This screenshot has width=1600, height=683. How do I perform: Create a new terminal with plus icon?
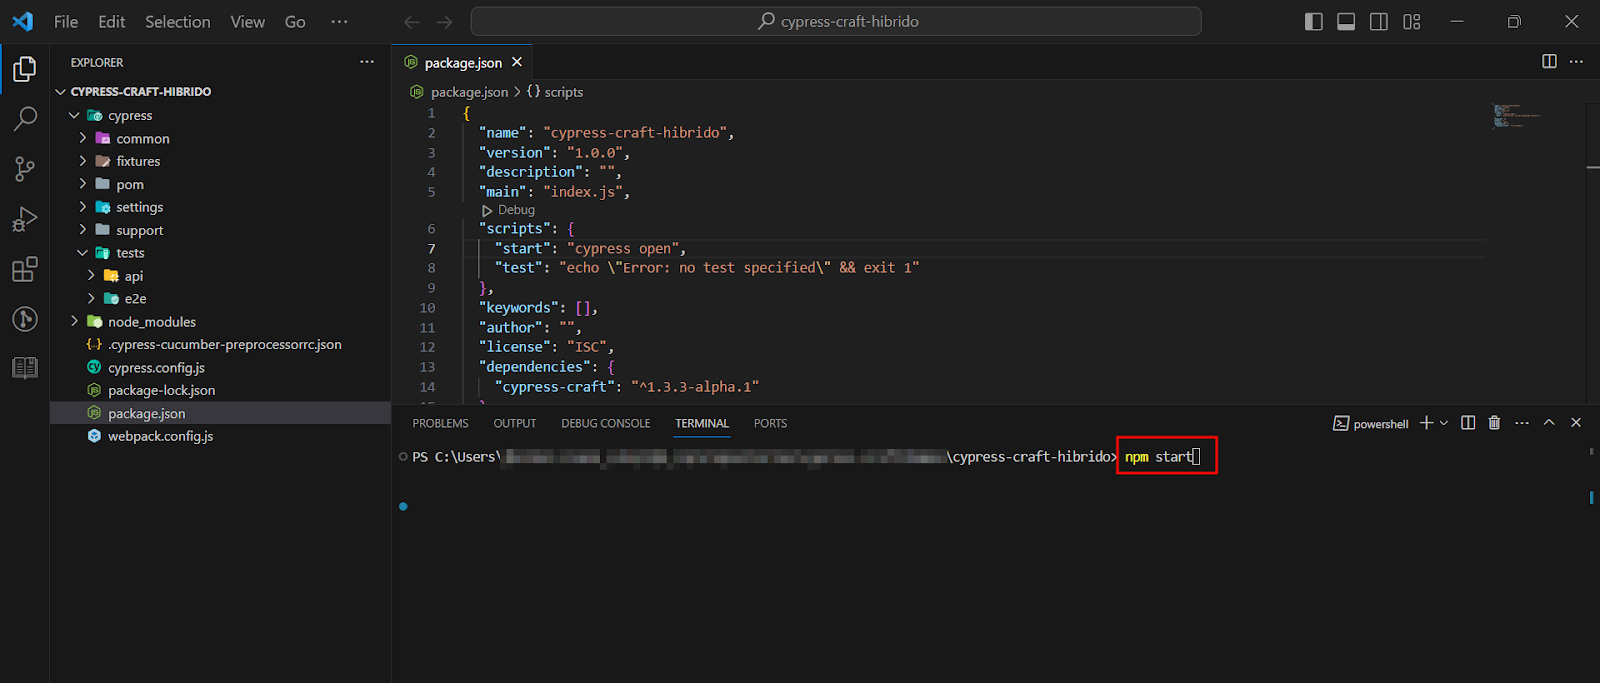pos(1427,423)
